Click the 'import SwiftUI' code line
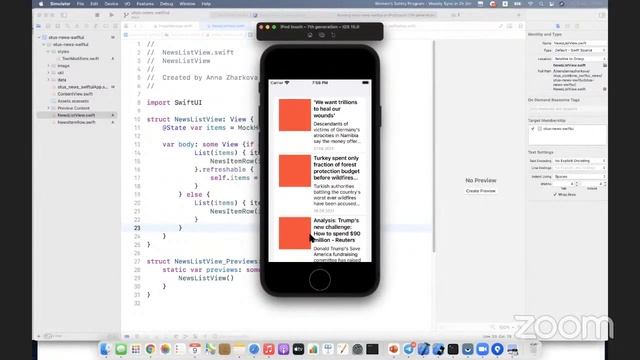Image resolution: width=640 pixels, height=360 pixels. 174,102
